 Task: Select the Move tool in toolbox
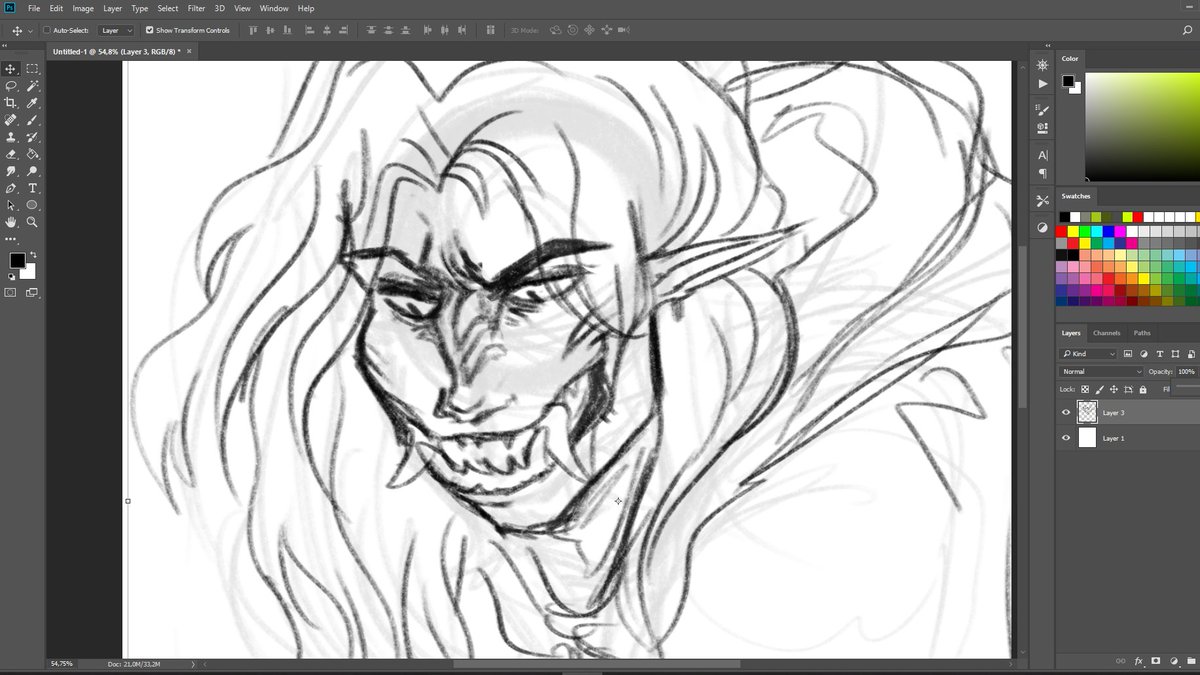pyautogui.click(x=11, y=69)
